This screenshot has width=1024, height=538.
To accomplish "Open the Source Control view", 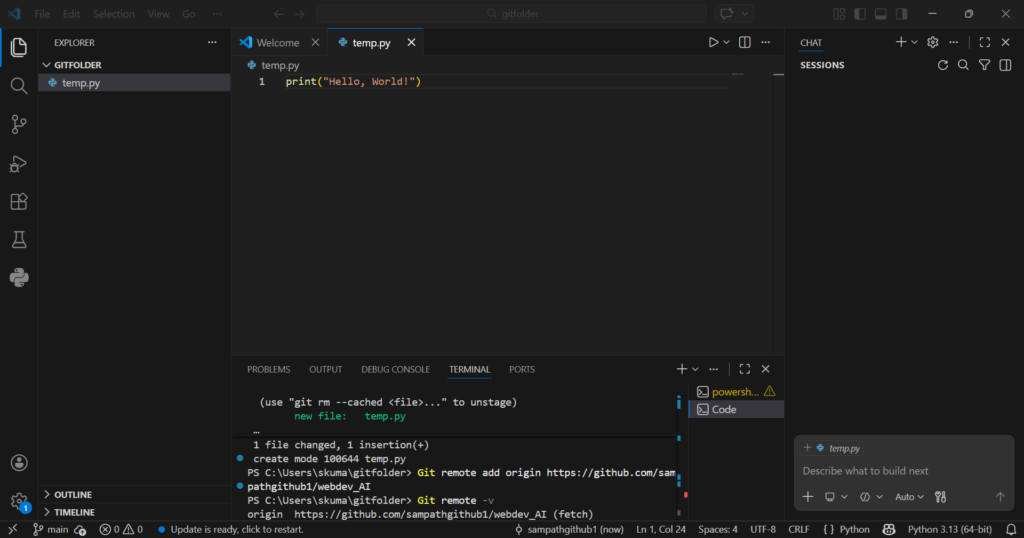I will point(18,124).
